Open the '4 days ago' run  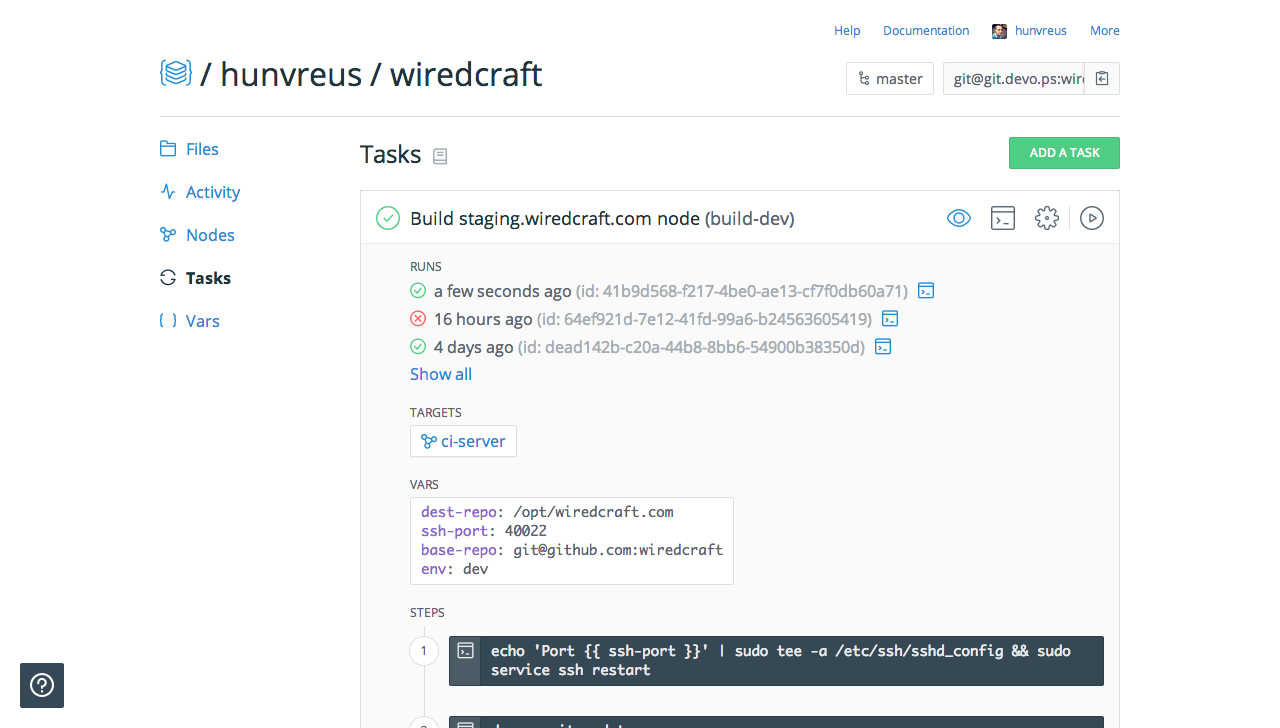pyautogui.click(x=474, y=347)
